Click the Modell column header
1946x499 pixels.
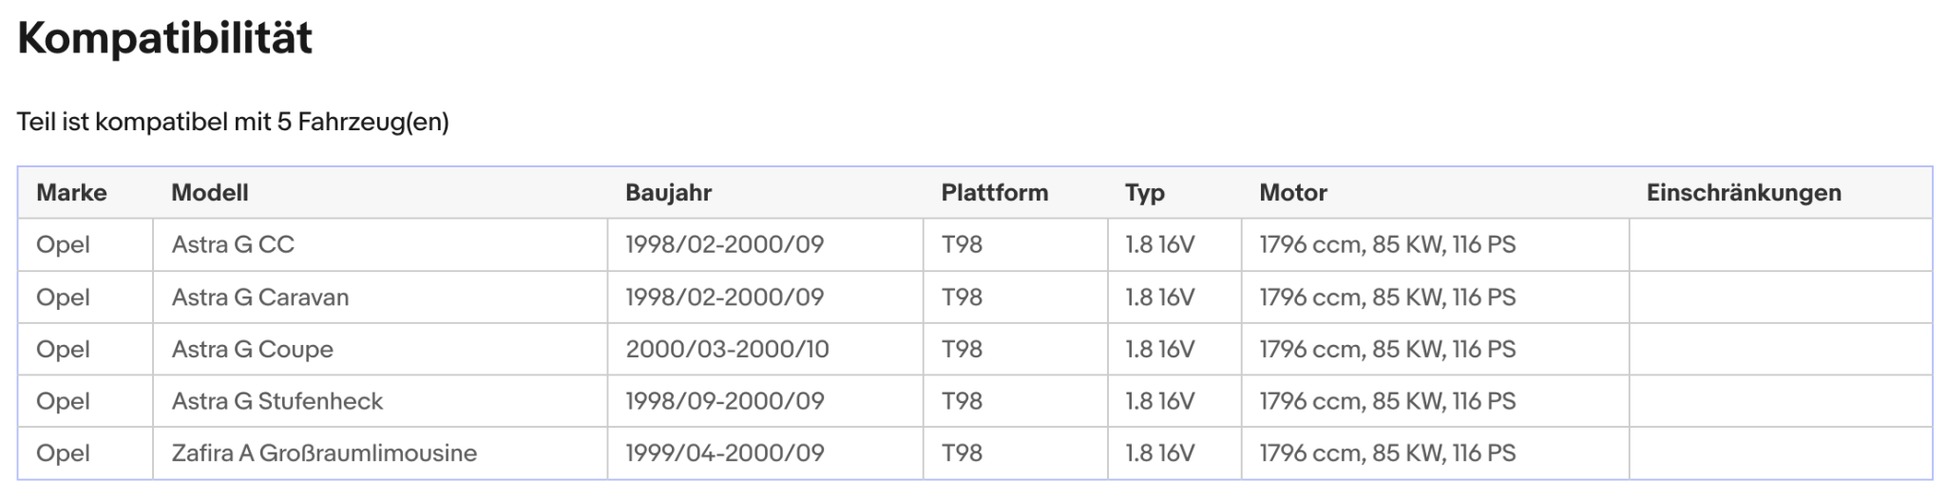pyautogui.click(x=209, y=193)
